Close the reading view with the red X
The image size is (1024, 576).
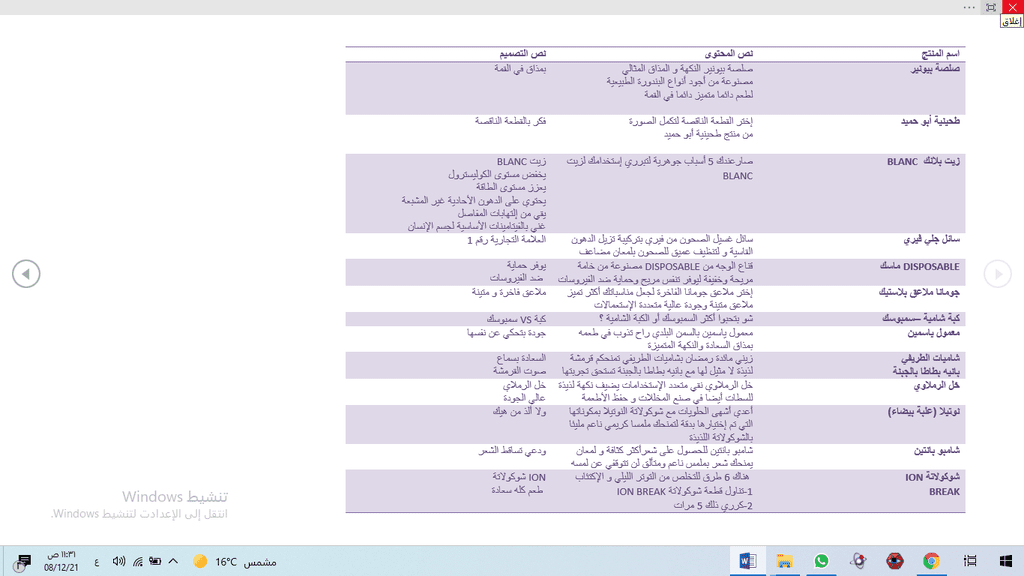(x=1013, y=7)
